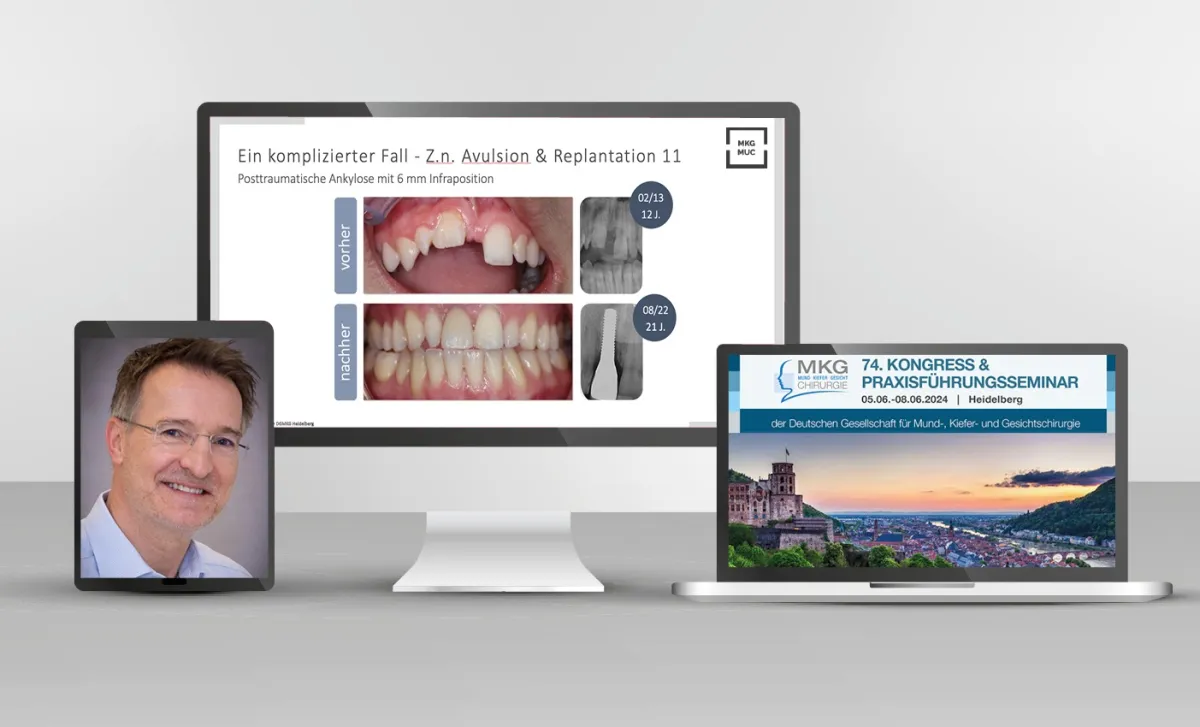The image size is (1200, 727).
Task: Toggle the nachher label sidebar
Action: 344,349
